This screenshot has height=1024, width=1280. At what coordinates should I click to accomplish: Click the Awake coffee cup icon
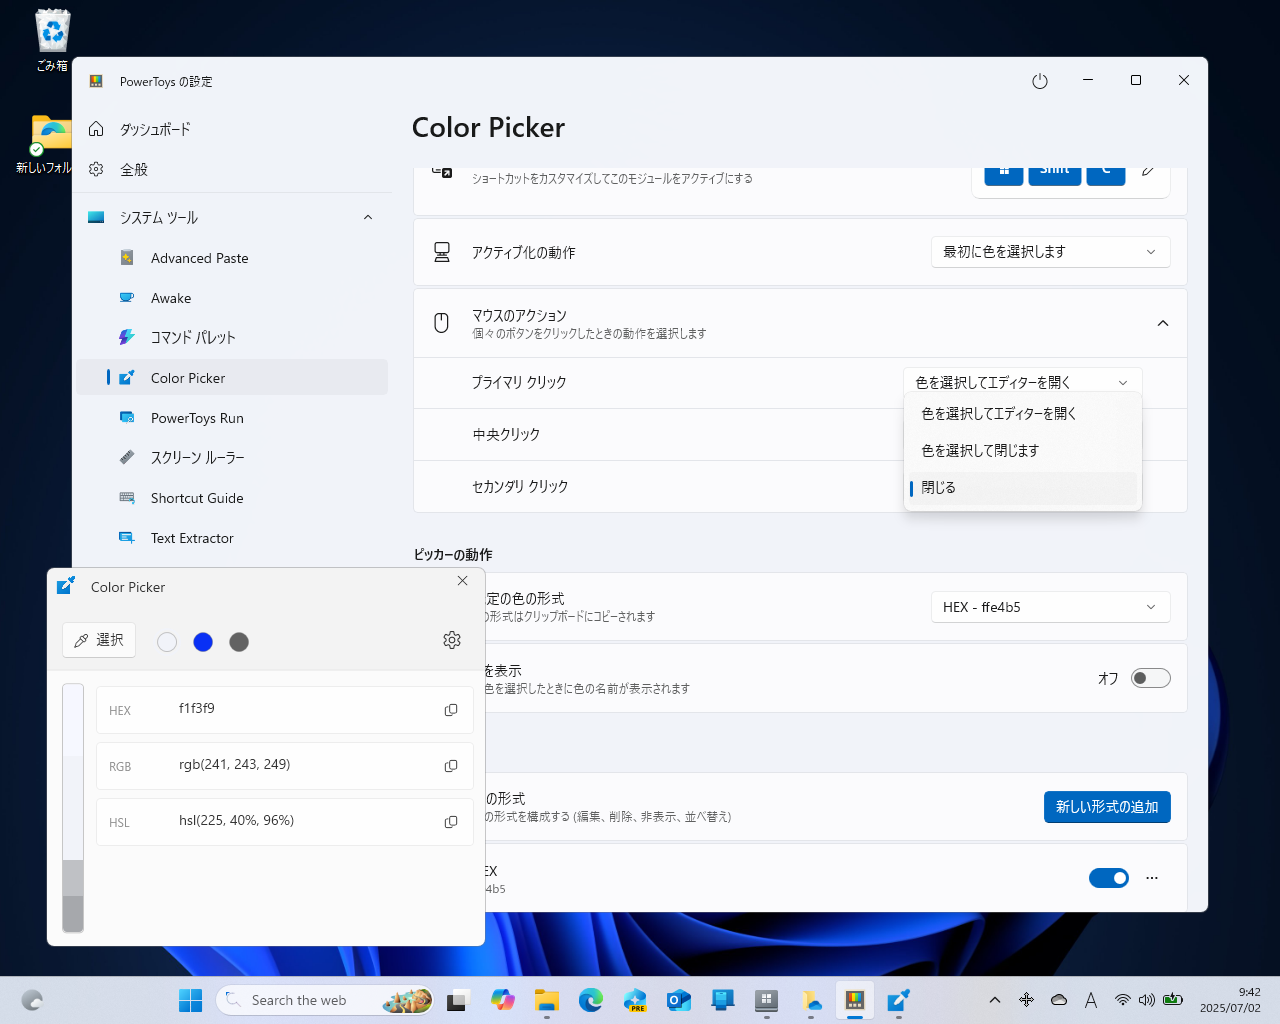click(x=127, y=298)
